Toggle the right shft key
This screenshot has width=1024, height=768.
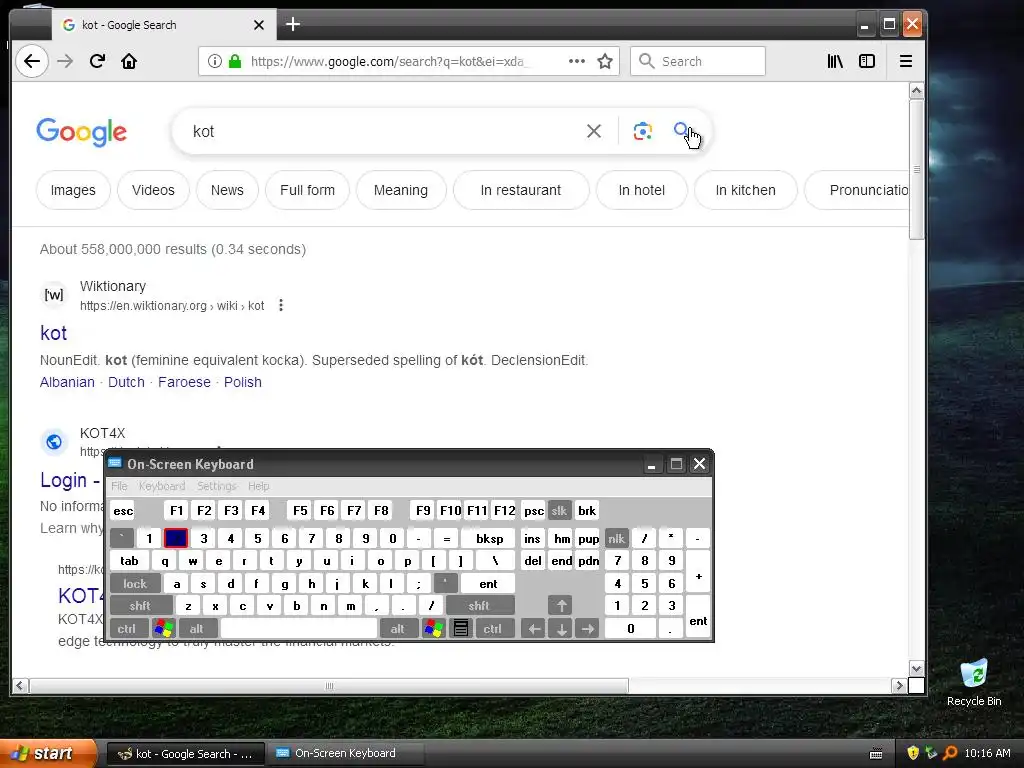coord(479,606)
